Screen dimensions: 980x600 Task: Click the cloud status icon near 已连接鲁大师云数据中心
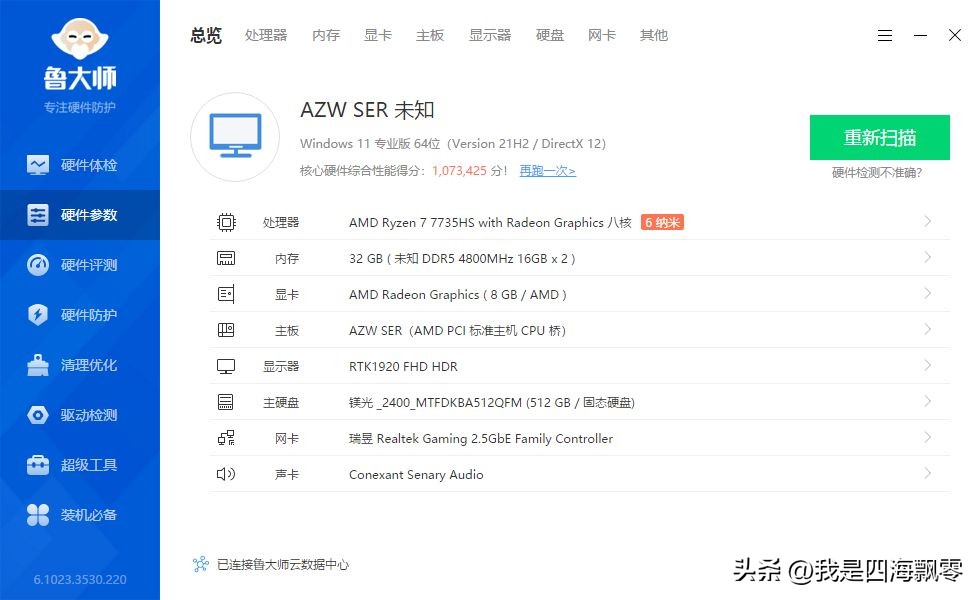click(202, 564)
